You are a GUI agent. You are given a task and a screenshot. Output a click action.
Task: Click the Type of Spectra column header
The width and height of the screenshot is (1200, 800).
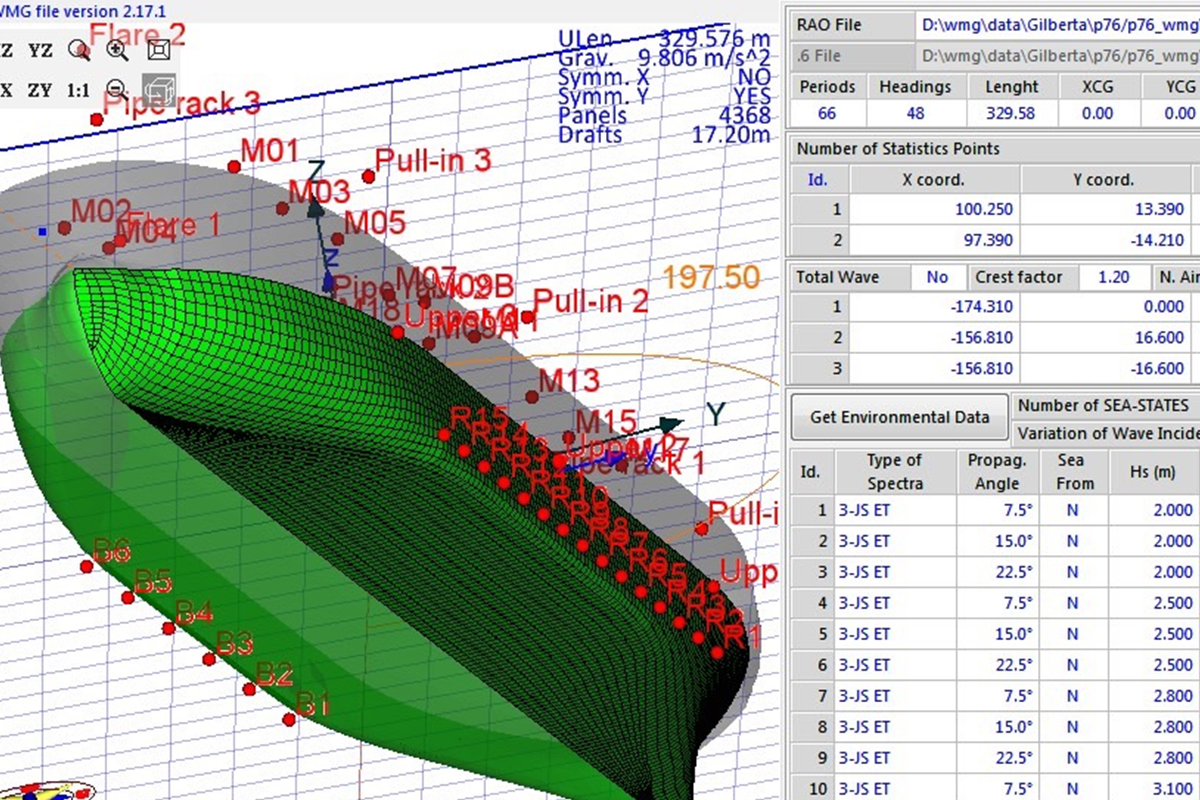[895, 472]
